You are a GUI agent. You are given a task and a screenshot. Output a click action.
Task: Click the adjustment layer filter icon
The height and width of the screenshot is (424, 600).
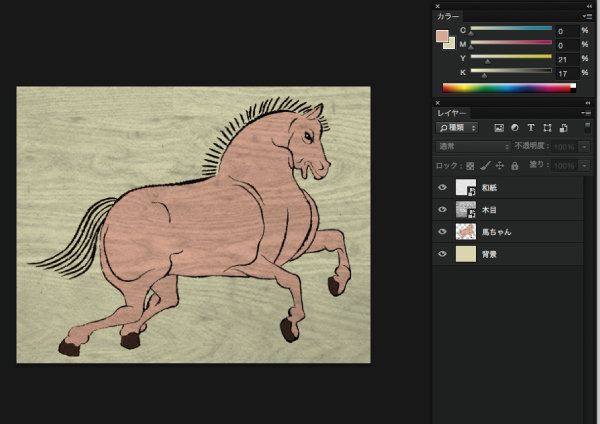tap(514, 128)
